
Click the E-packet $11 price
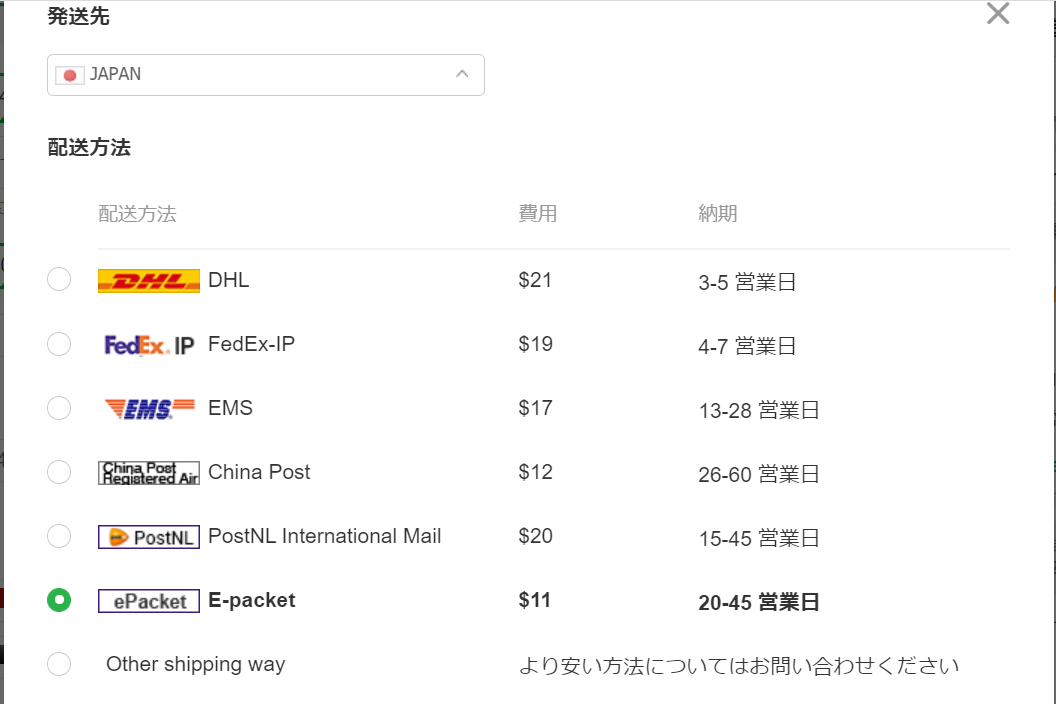point(535,600)
